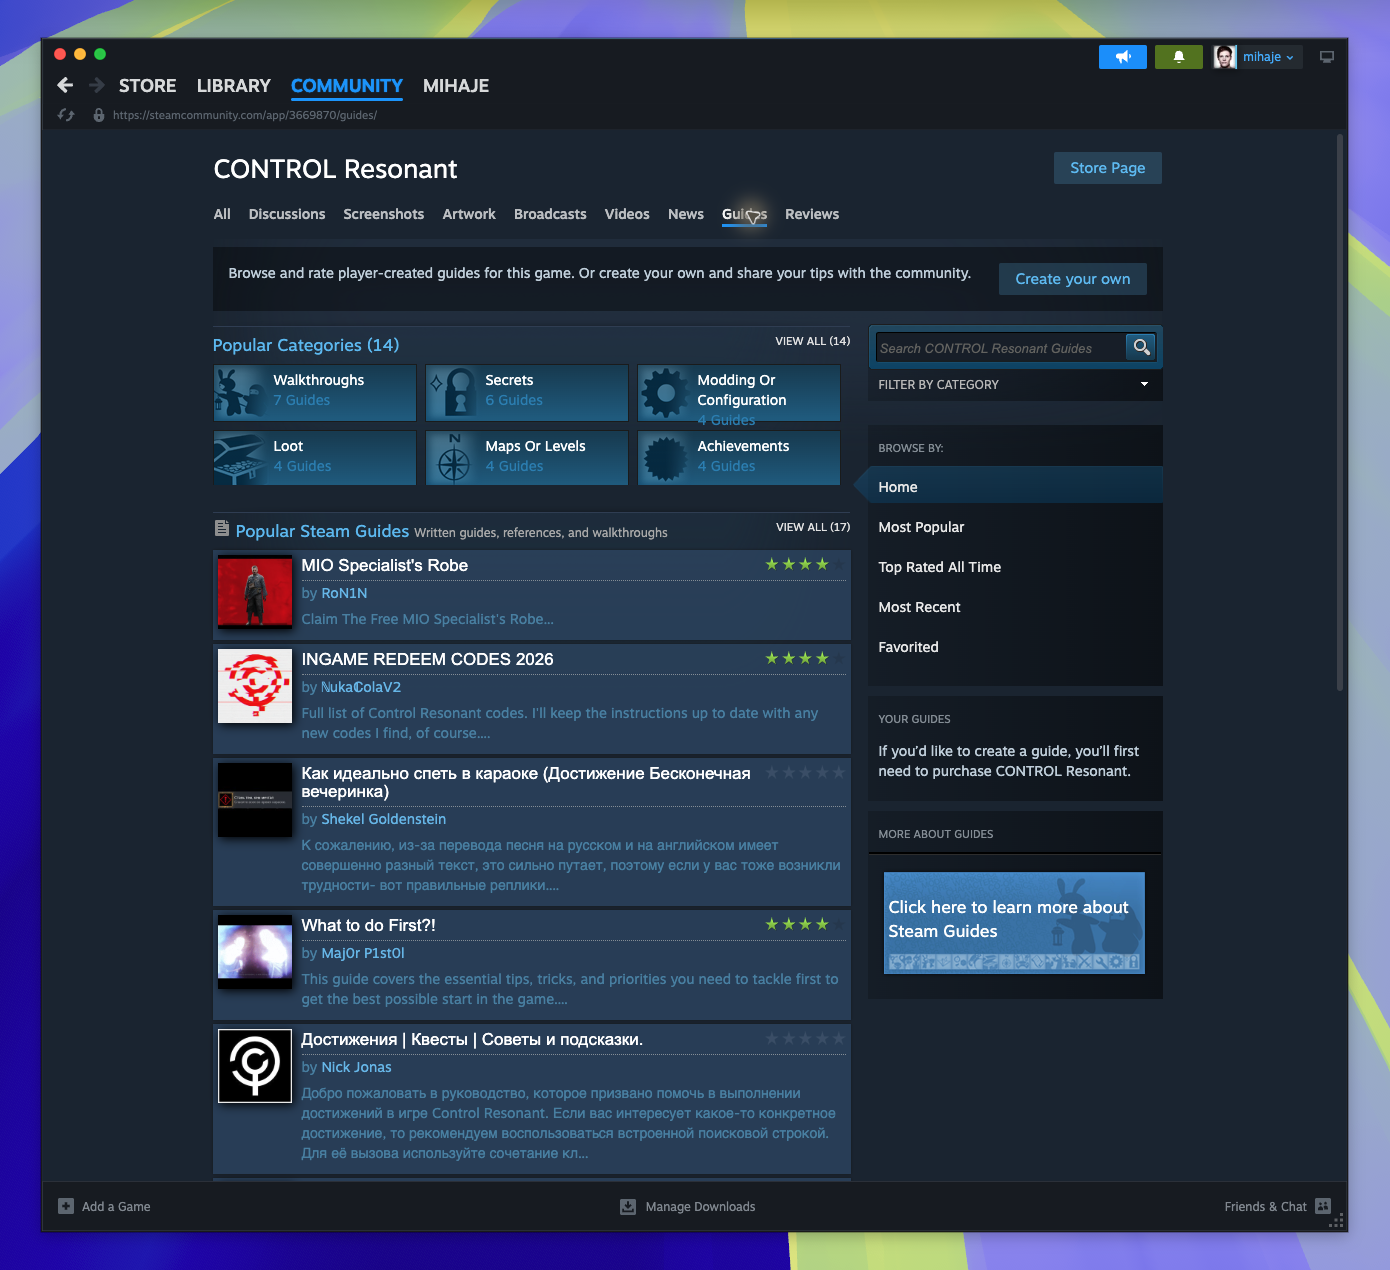Switch to the Discussions tab
Image resolution: width=1390 pixels, height=1270 pixels.
(x=287, y=214)
